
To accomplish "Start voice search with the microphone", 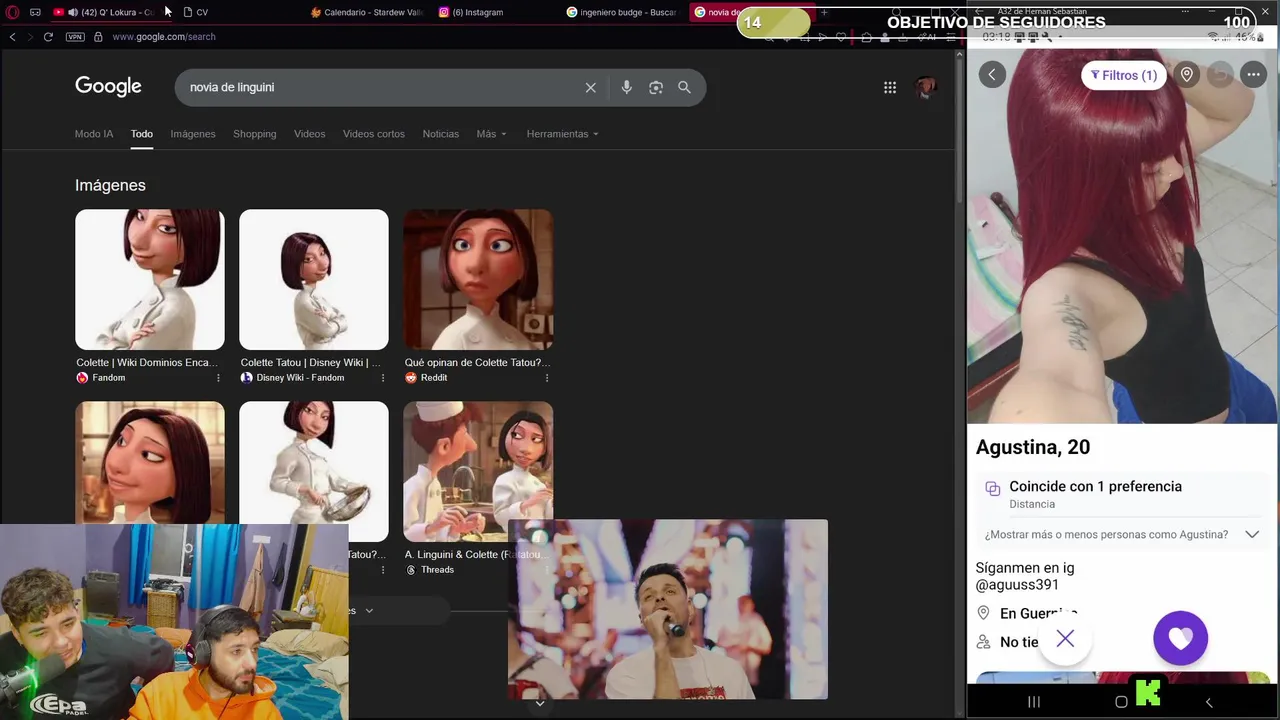I will (626, 87).
